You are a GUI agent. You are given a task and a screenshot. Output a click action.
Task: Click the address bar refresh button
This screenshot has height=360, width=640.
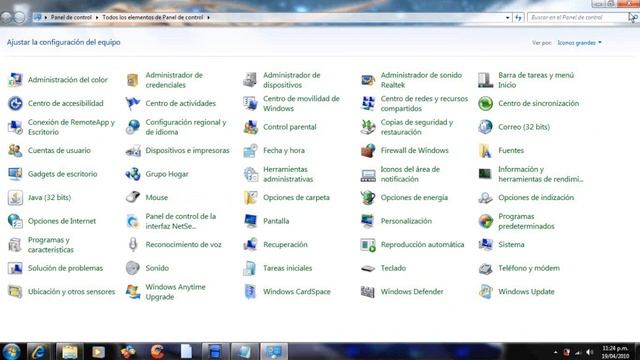click(x=518, y=18)
